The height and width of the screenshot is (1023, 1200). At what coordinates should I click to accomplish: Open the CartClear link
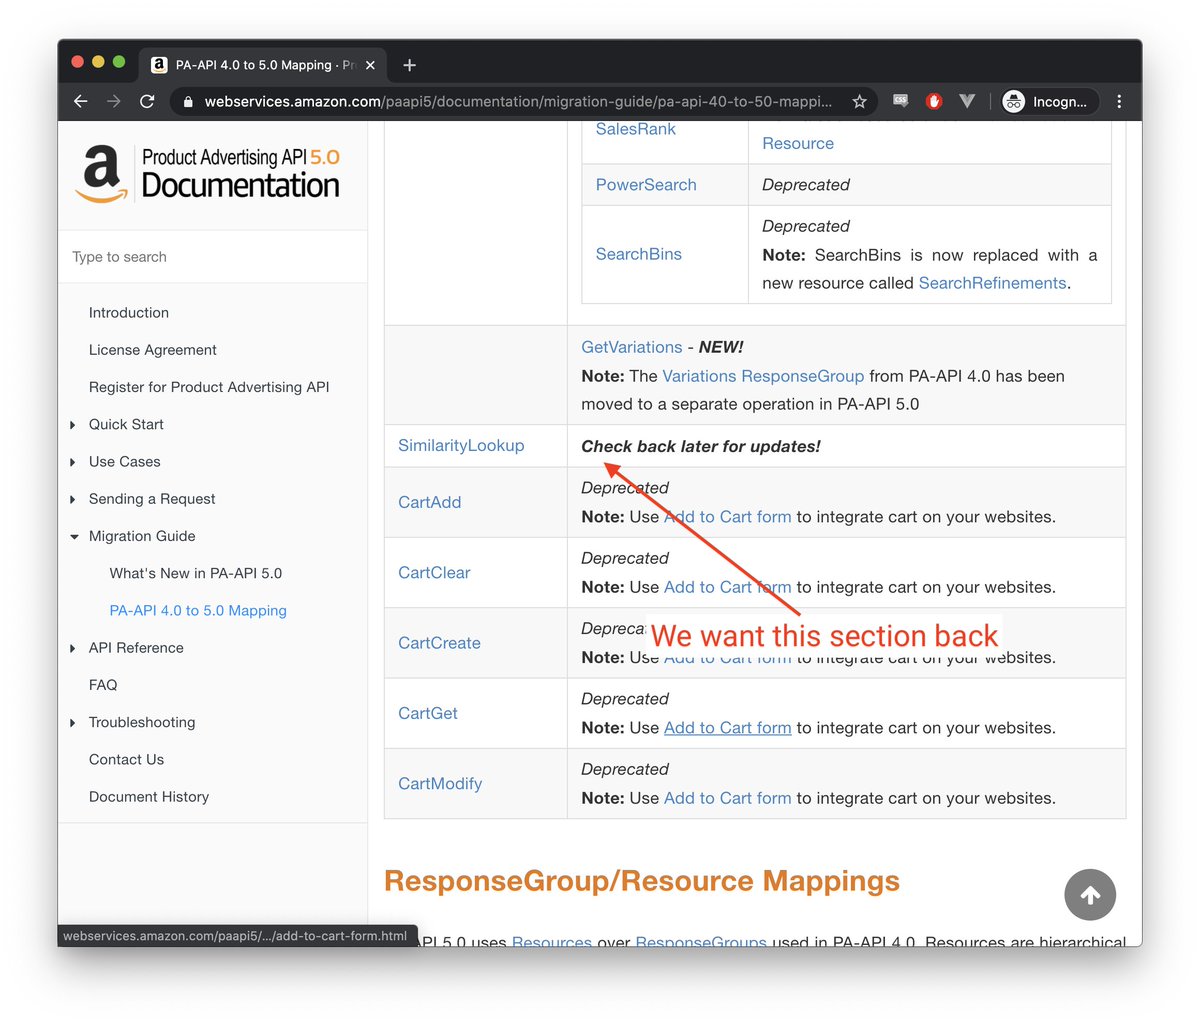434,573
